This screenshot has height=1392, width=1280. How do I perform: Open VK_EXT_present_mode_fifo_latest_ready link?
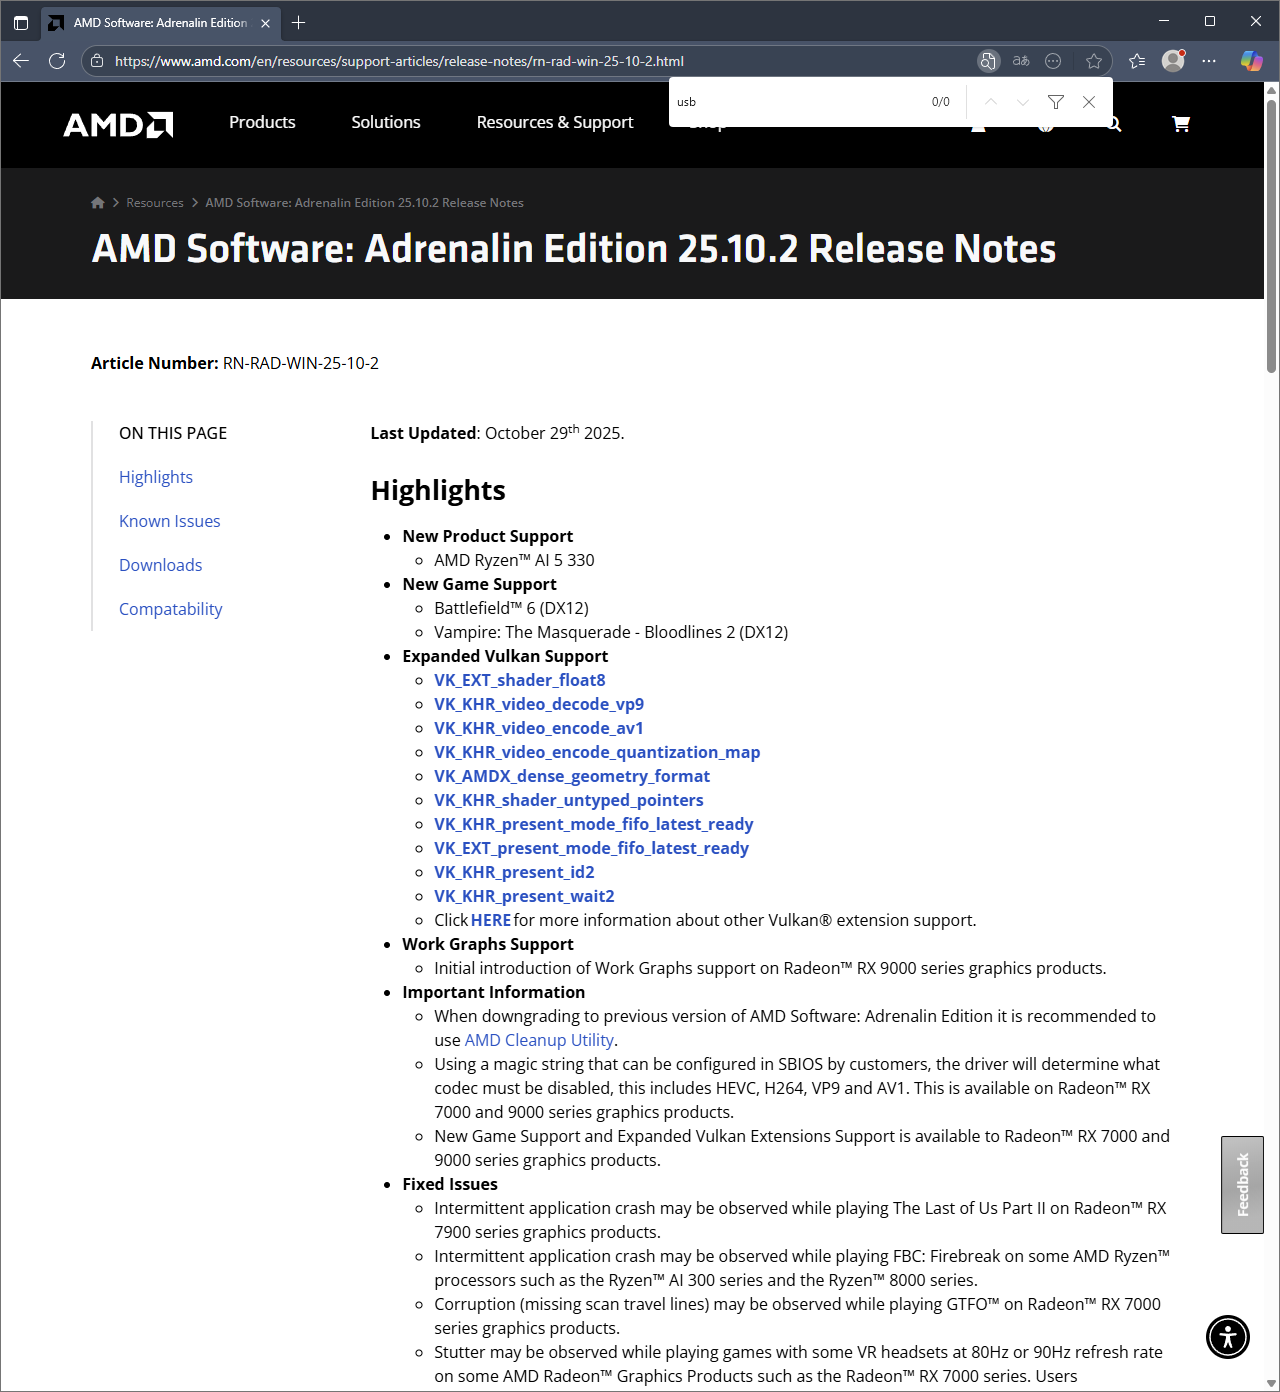coord(591,848)
